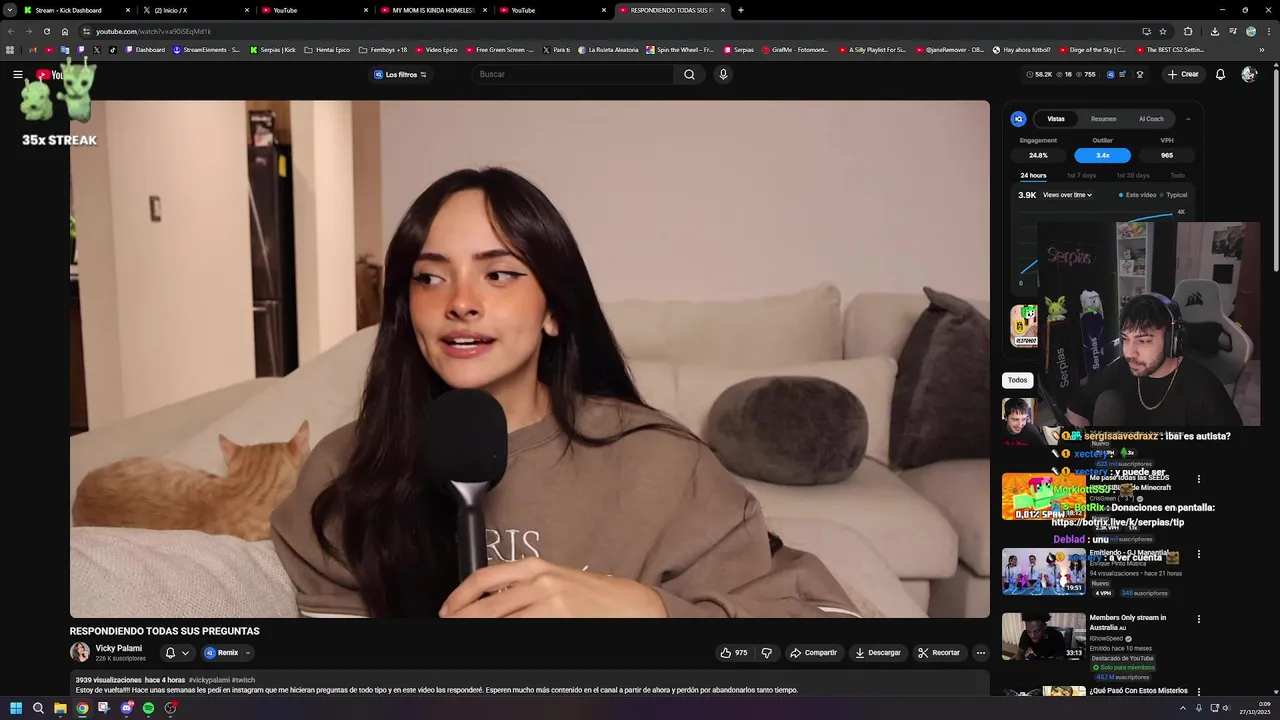Click the page vertical scrollbar
This screenshot has height=720, width=1280.
click(x=1275, y=170)
